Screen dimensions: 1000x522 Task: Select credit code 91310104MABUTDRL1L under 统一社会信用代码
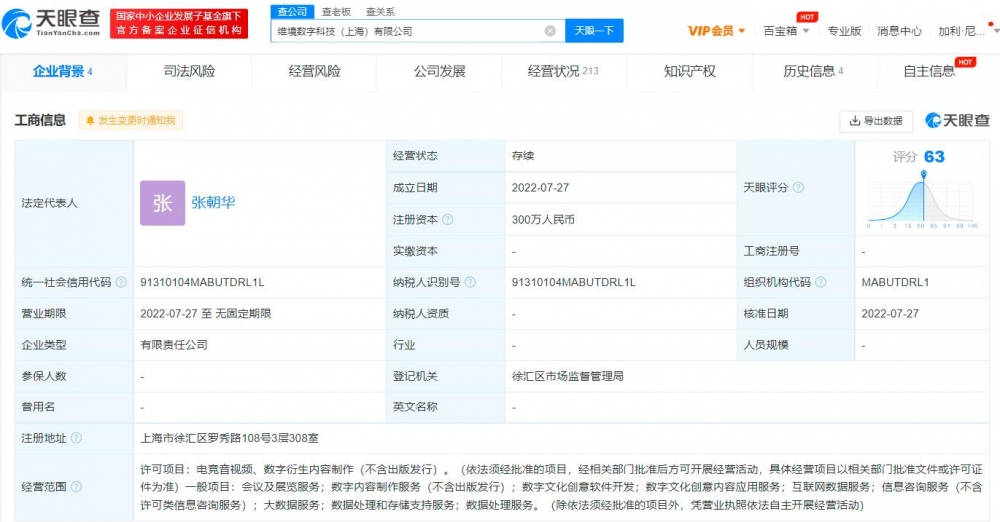coord(202,282)
